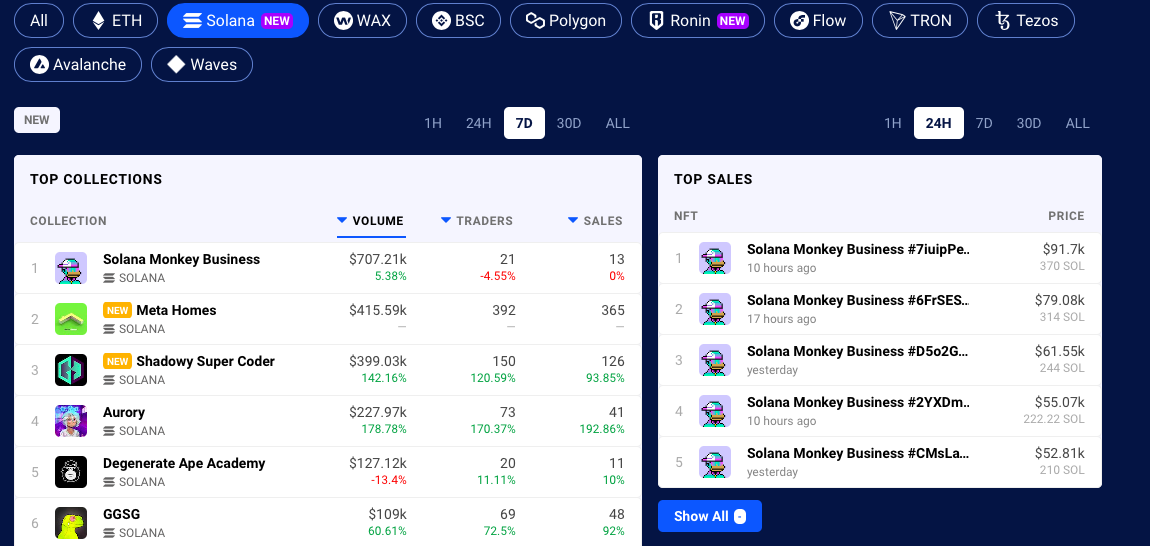This screenshot has width=1150, height=546.
Task: Open Aurory collection link
Action: coord(124,412)
